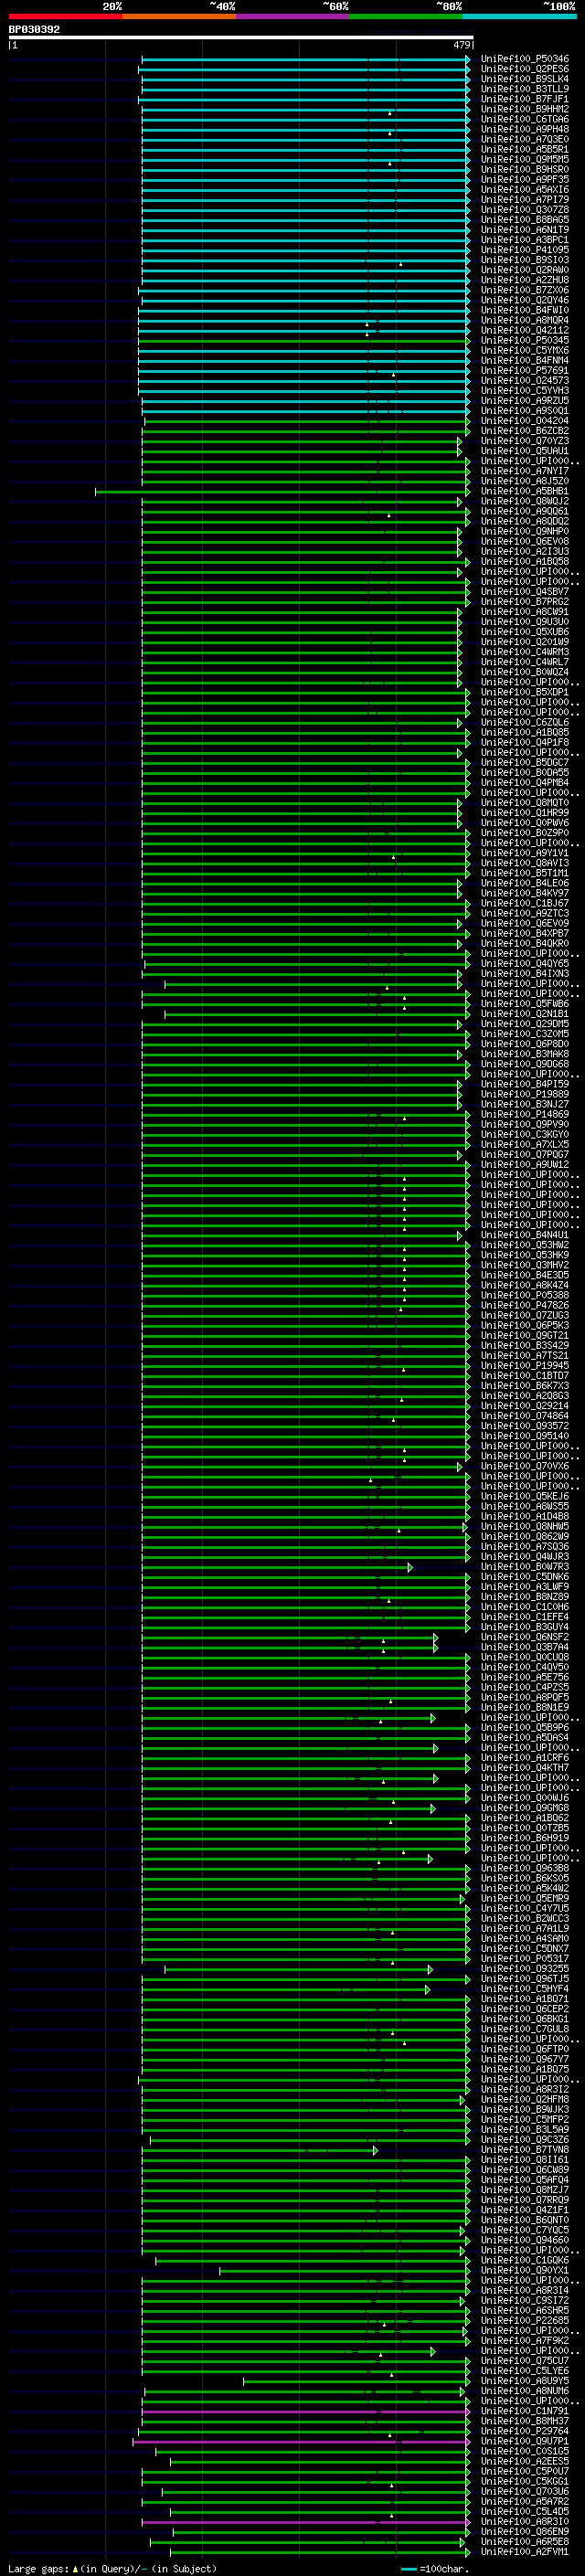Click the cyan alignment bar for UniRef100_P50346
The image size is (585, 2576).
306,59
